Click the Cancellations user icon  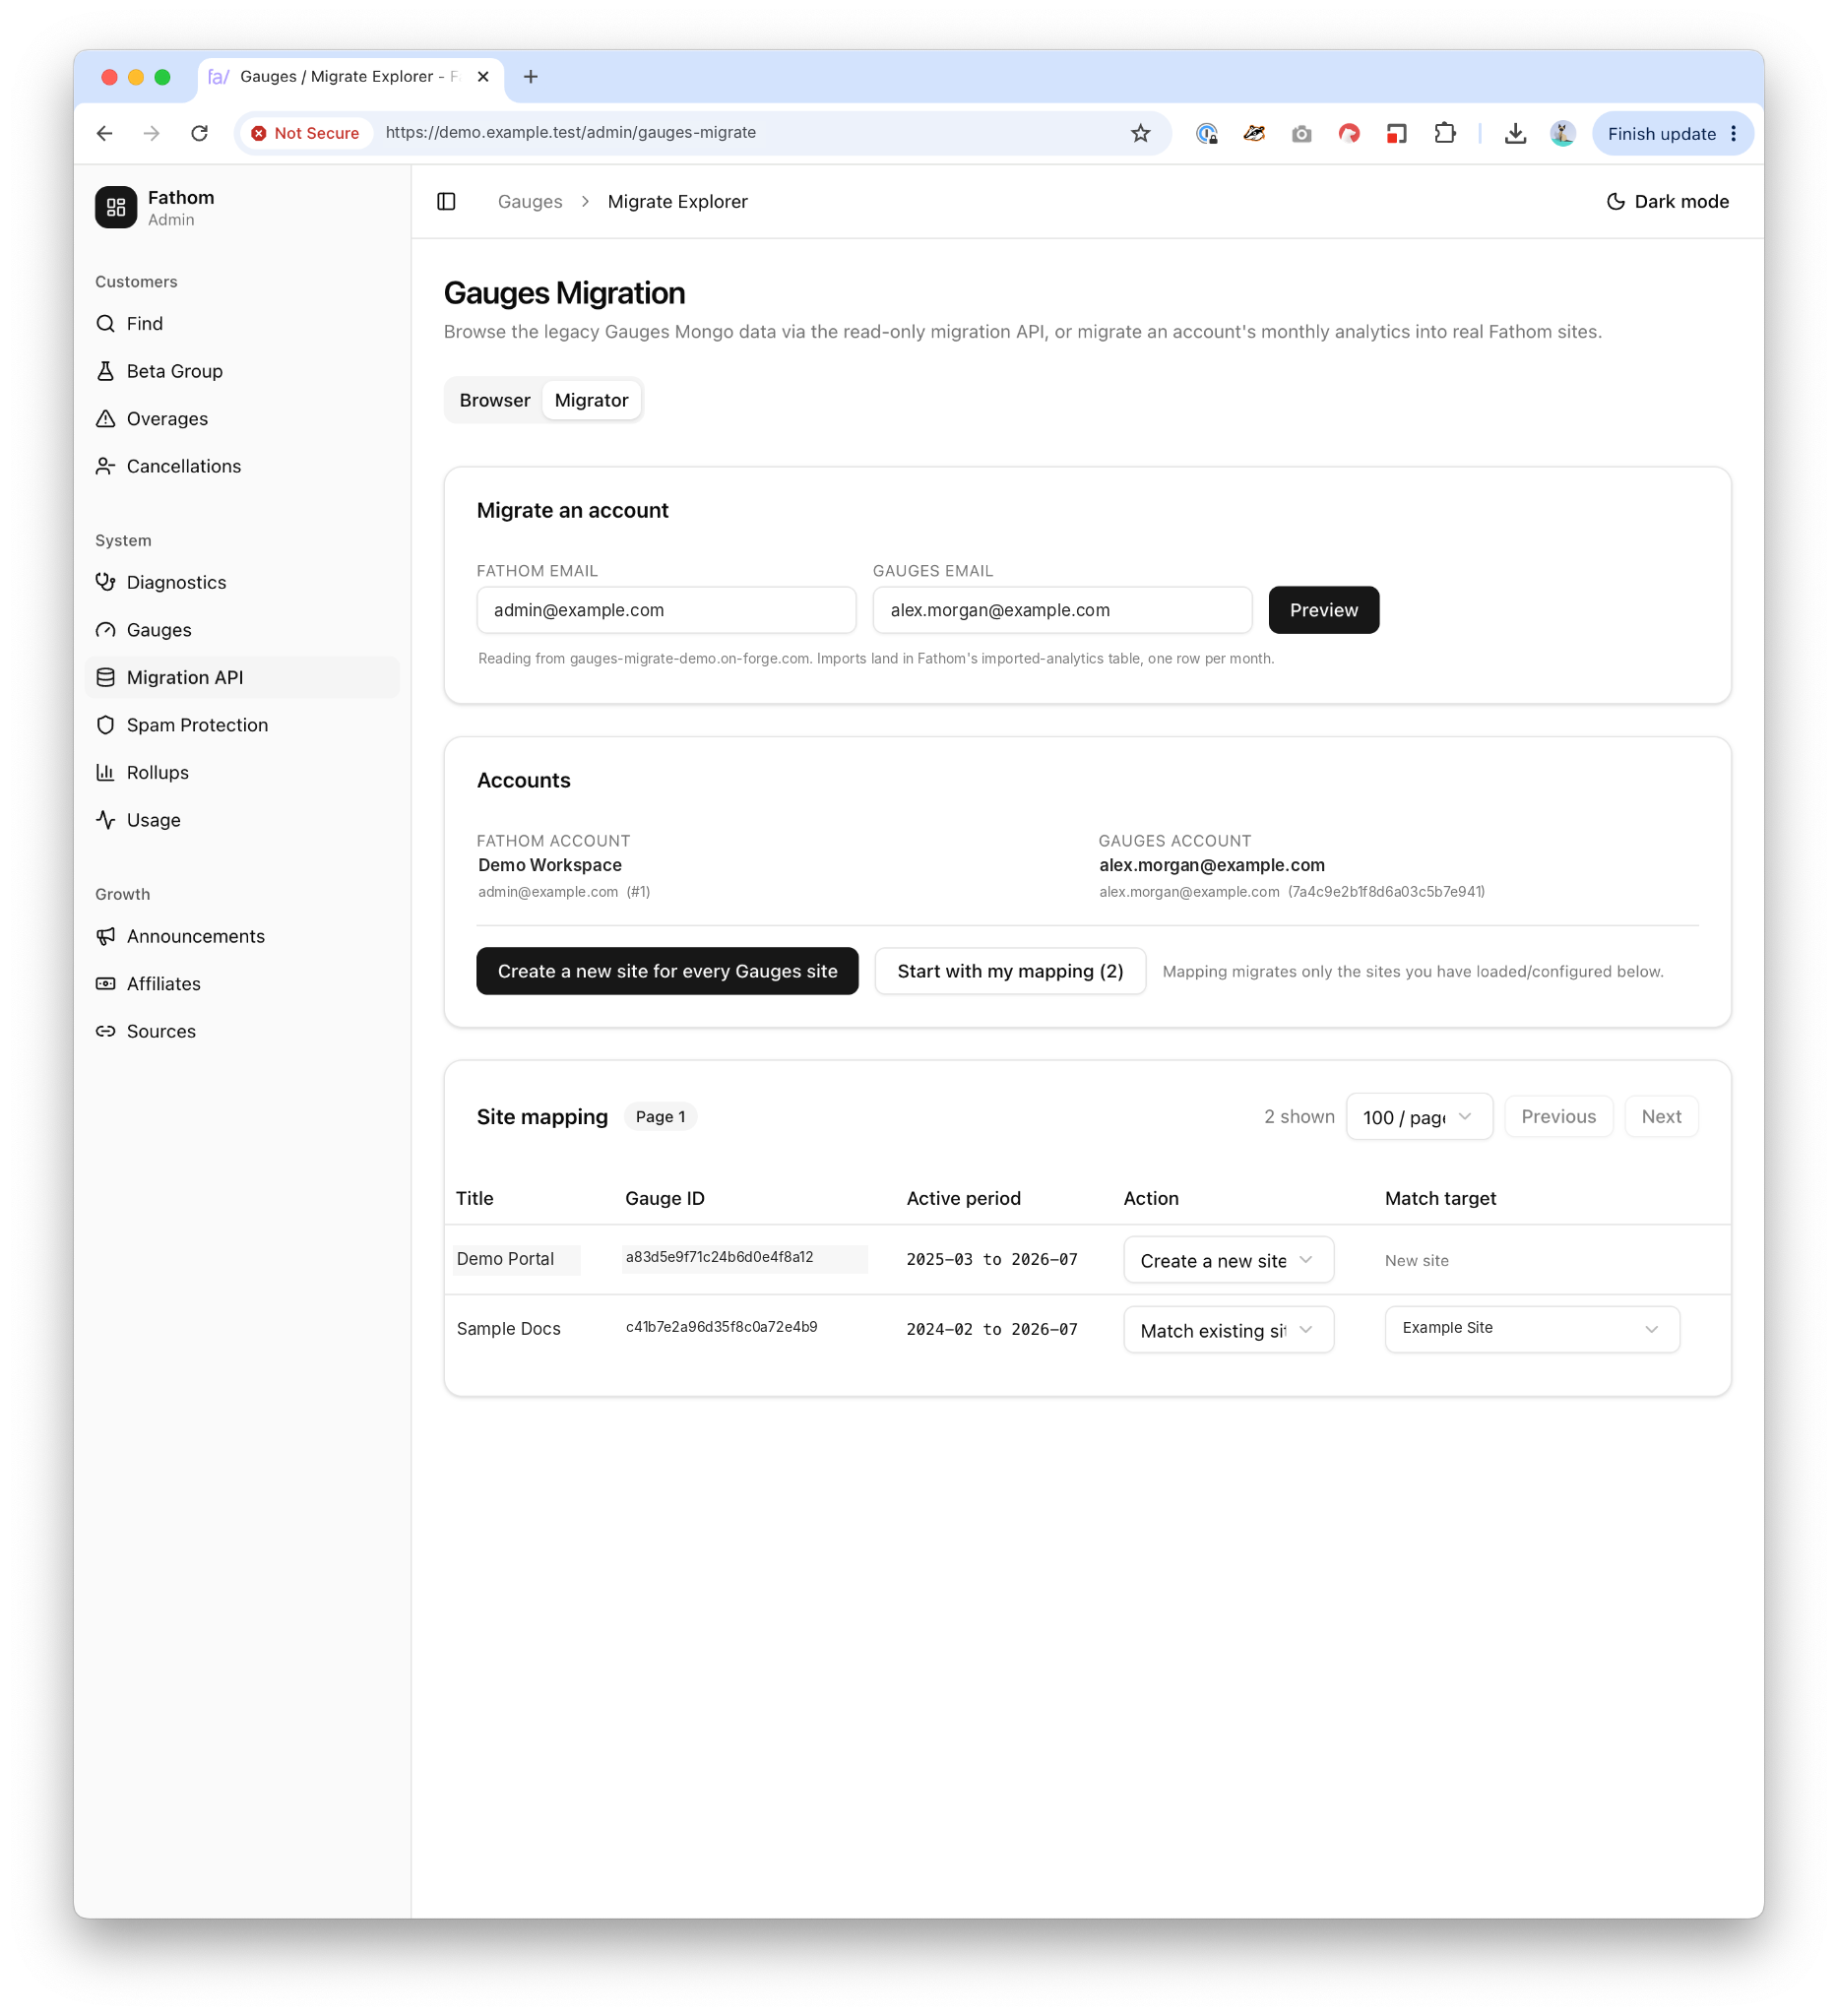pyautogui.click(x=105, y=466)
